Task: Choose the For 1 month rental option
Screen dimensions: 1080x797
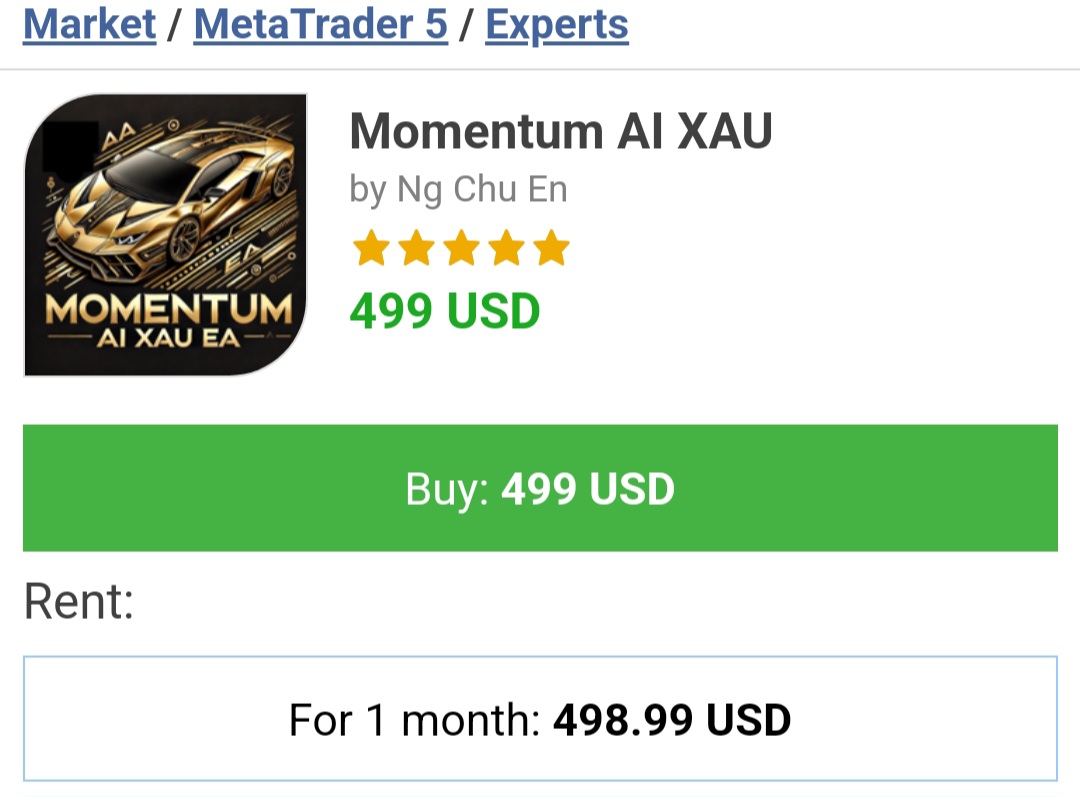Action: [x=540, y=719]
